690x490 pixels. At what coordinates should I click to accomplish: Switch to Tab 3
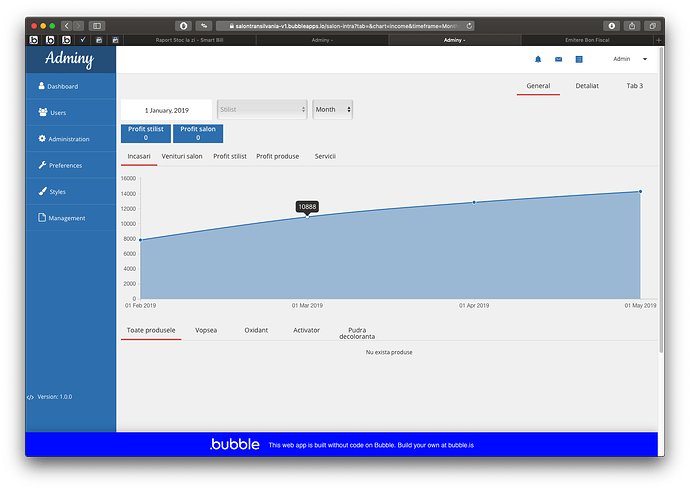click(635, 86)
